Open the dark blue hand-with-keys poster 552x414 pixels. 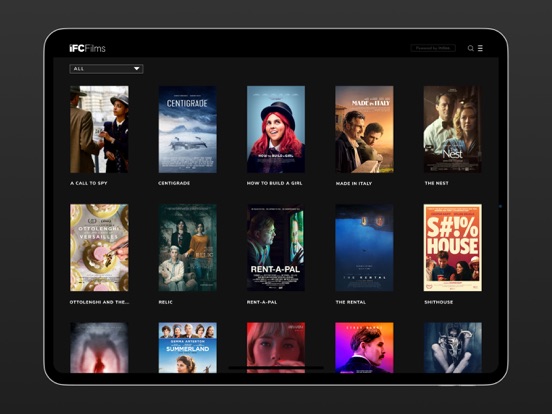click(453, 347)
